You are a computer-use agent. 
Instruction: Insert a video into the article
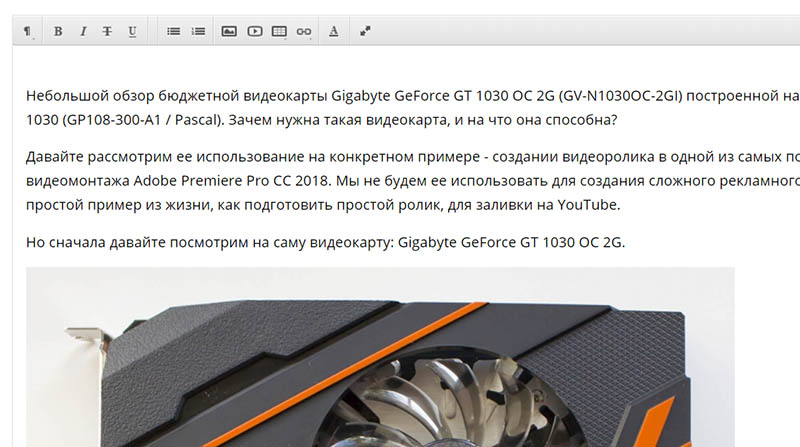tap(255, 32)
